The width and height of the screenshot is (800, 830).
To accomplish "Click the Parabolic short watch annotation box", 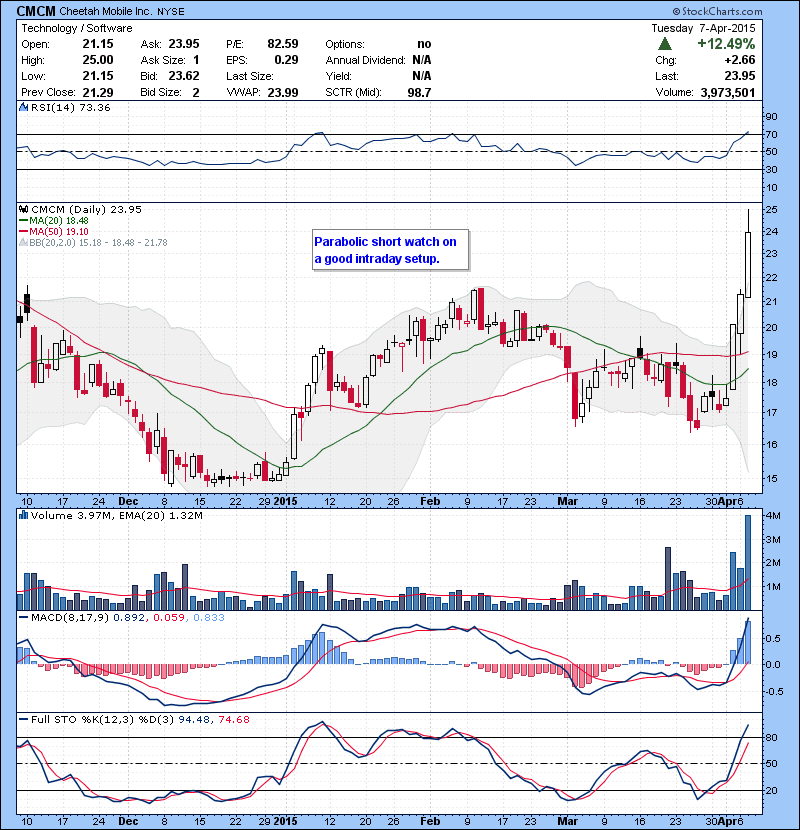I will (390, 250).
